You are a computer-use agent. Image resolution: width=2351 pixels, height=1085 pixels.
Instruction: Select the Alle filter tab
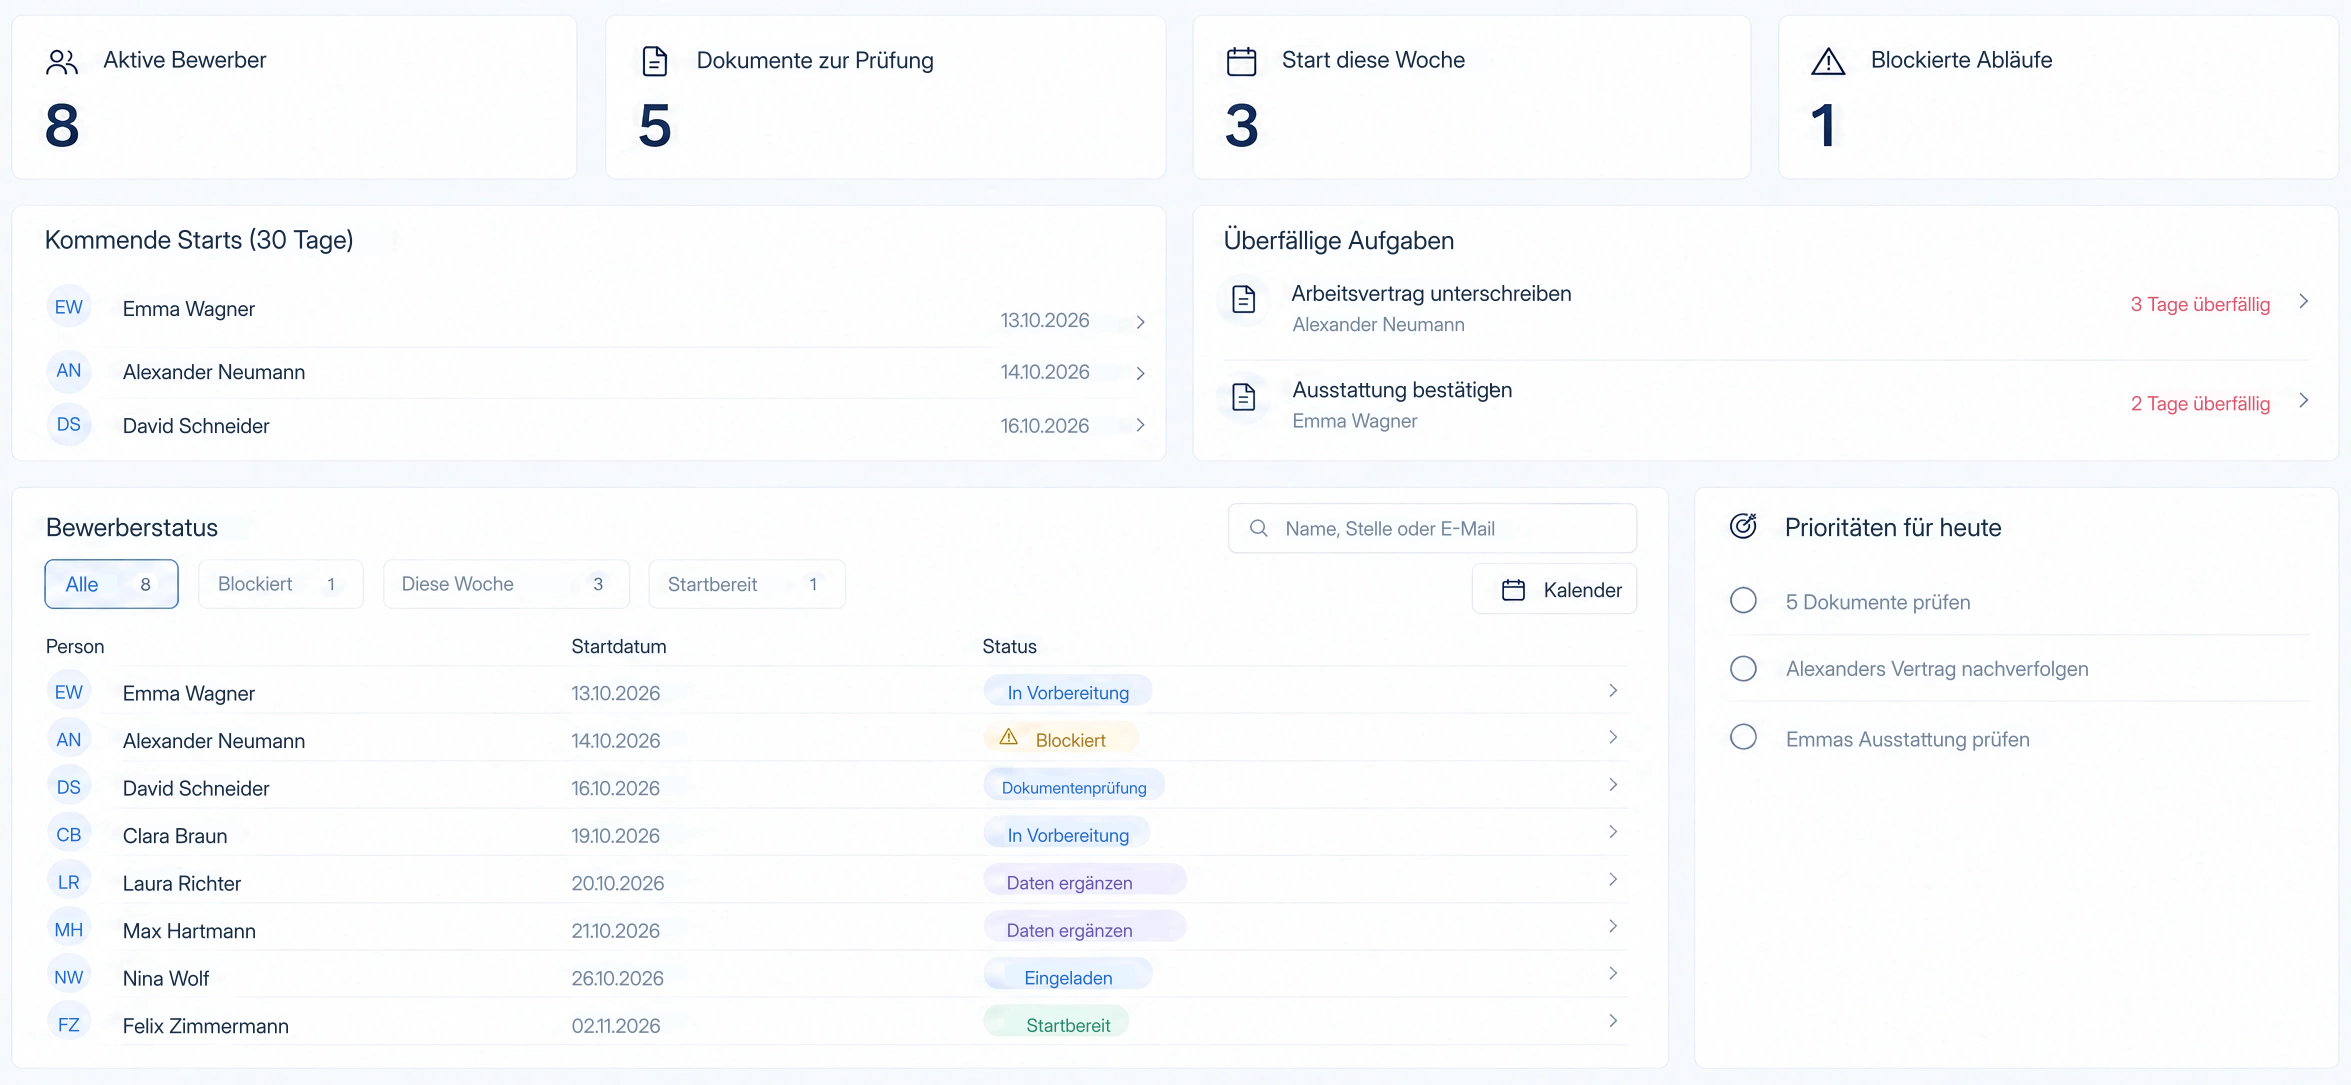(x=111, y=584)
